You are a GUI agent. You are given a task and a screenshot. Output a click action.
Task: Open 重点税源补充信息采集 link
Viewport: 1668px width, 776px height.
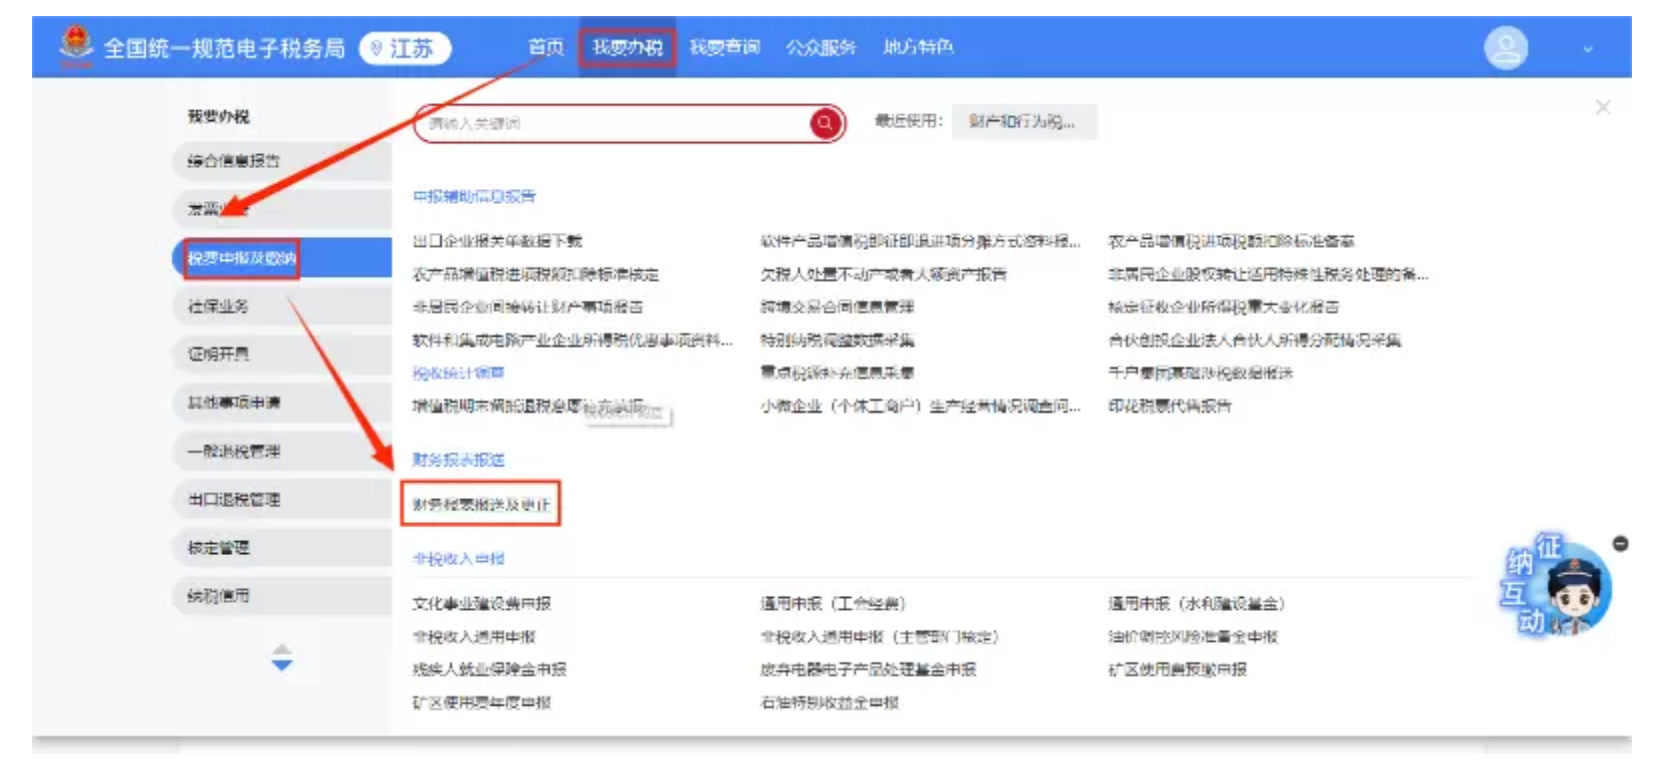click(x=837, y=373)
